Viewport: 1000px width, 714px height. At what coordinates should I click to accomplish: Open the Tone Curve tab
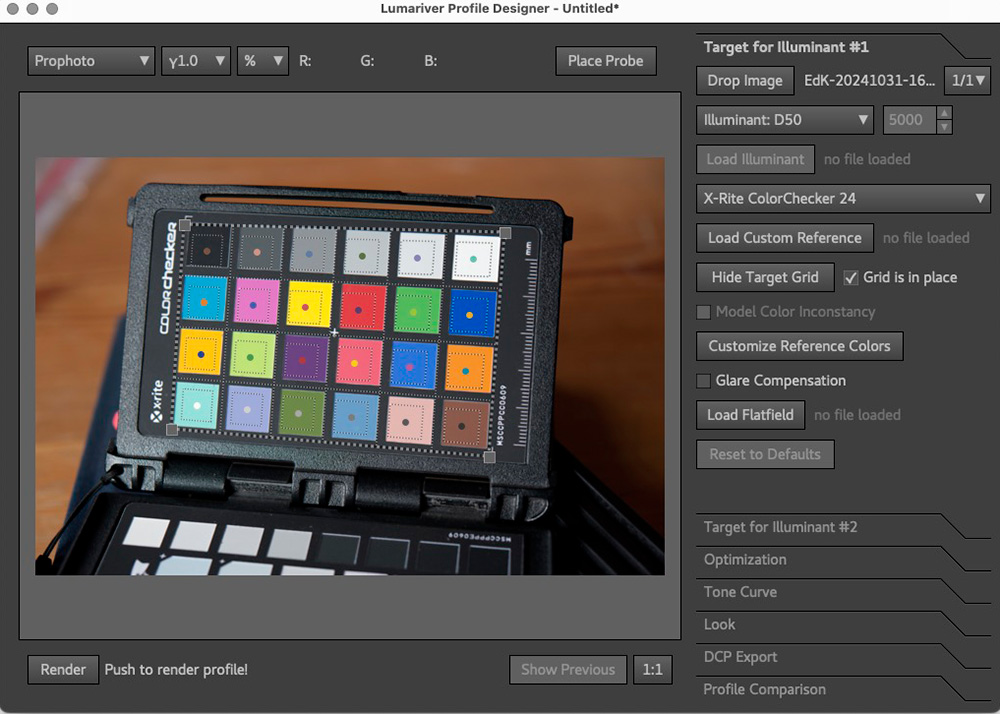[740, 592]
